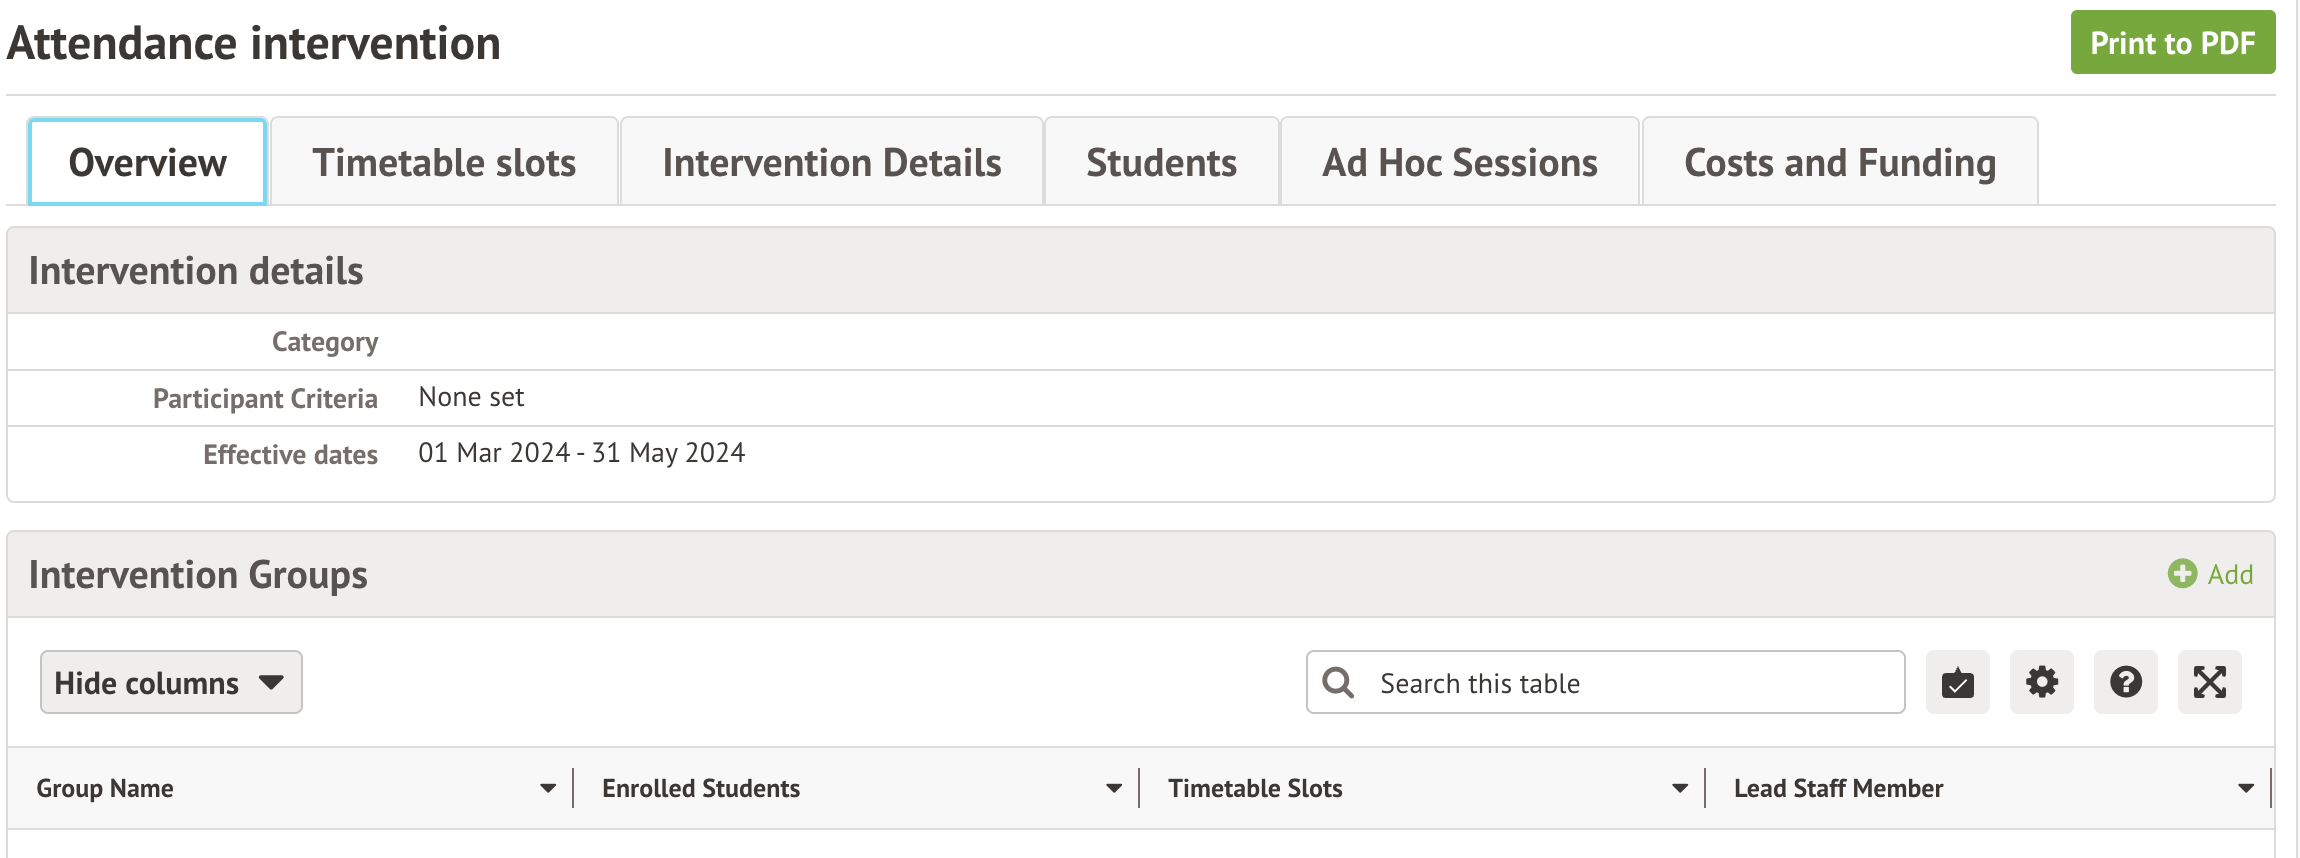Open the Timetable Slots column dropdown arrow
Viewport: 2300px width, 858px height.
click(1679, 789)
